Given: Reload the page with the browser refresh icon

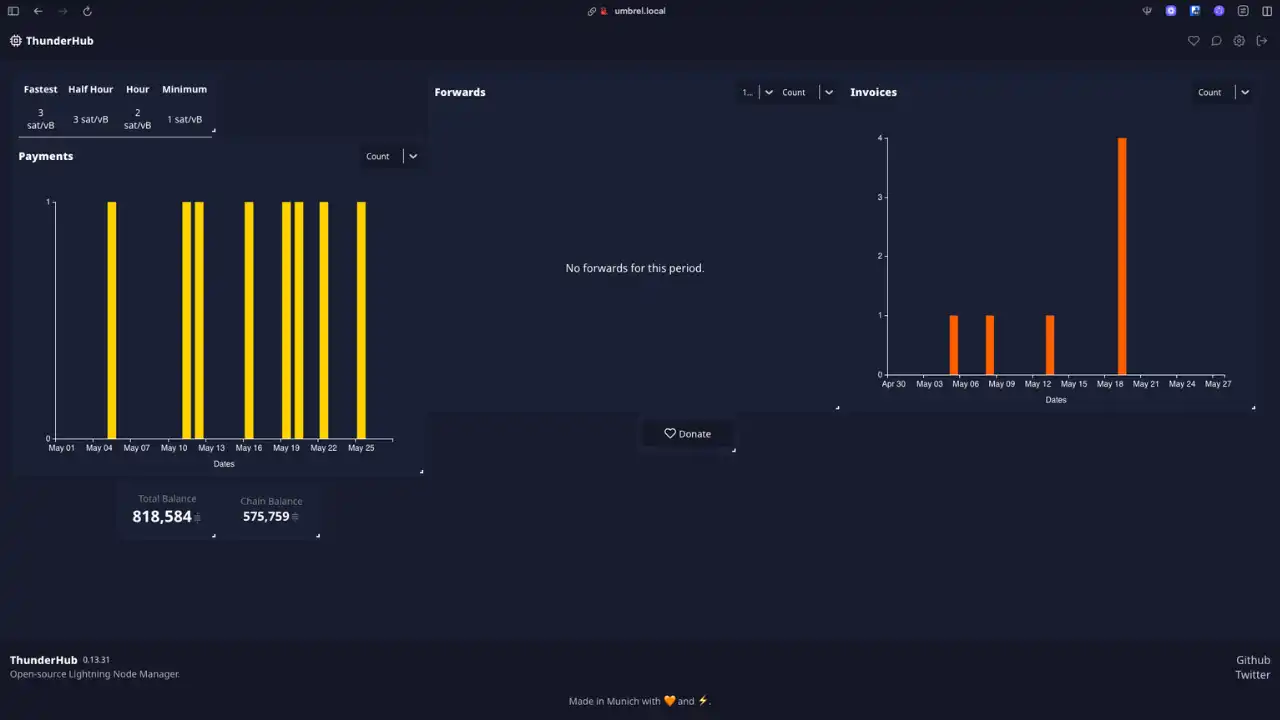Looking at the screenshot, I should [x=87, y=11].
